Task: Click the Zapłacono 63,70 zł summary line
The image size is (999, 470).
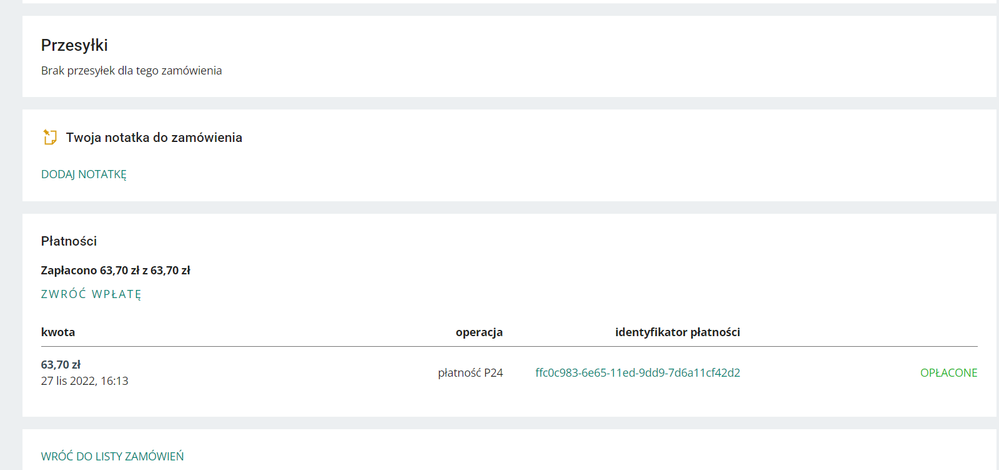Action: pyautogui.click(x=116, y=270)
